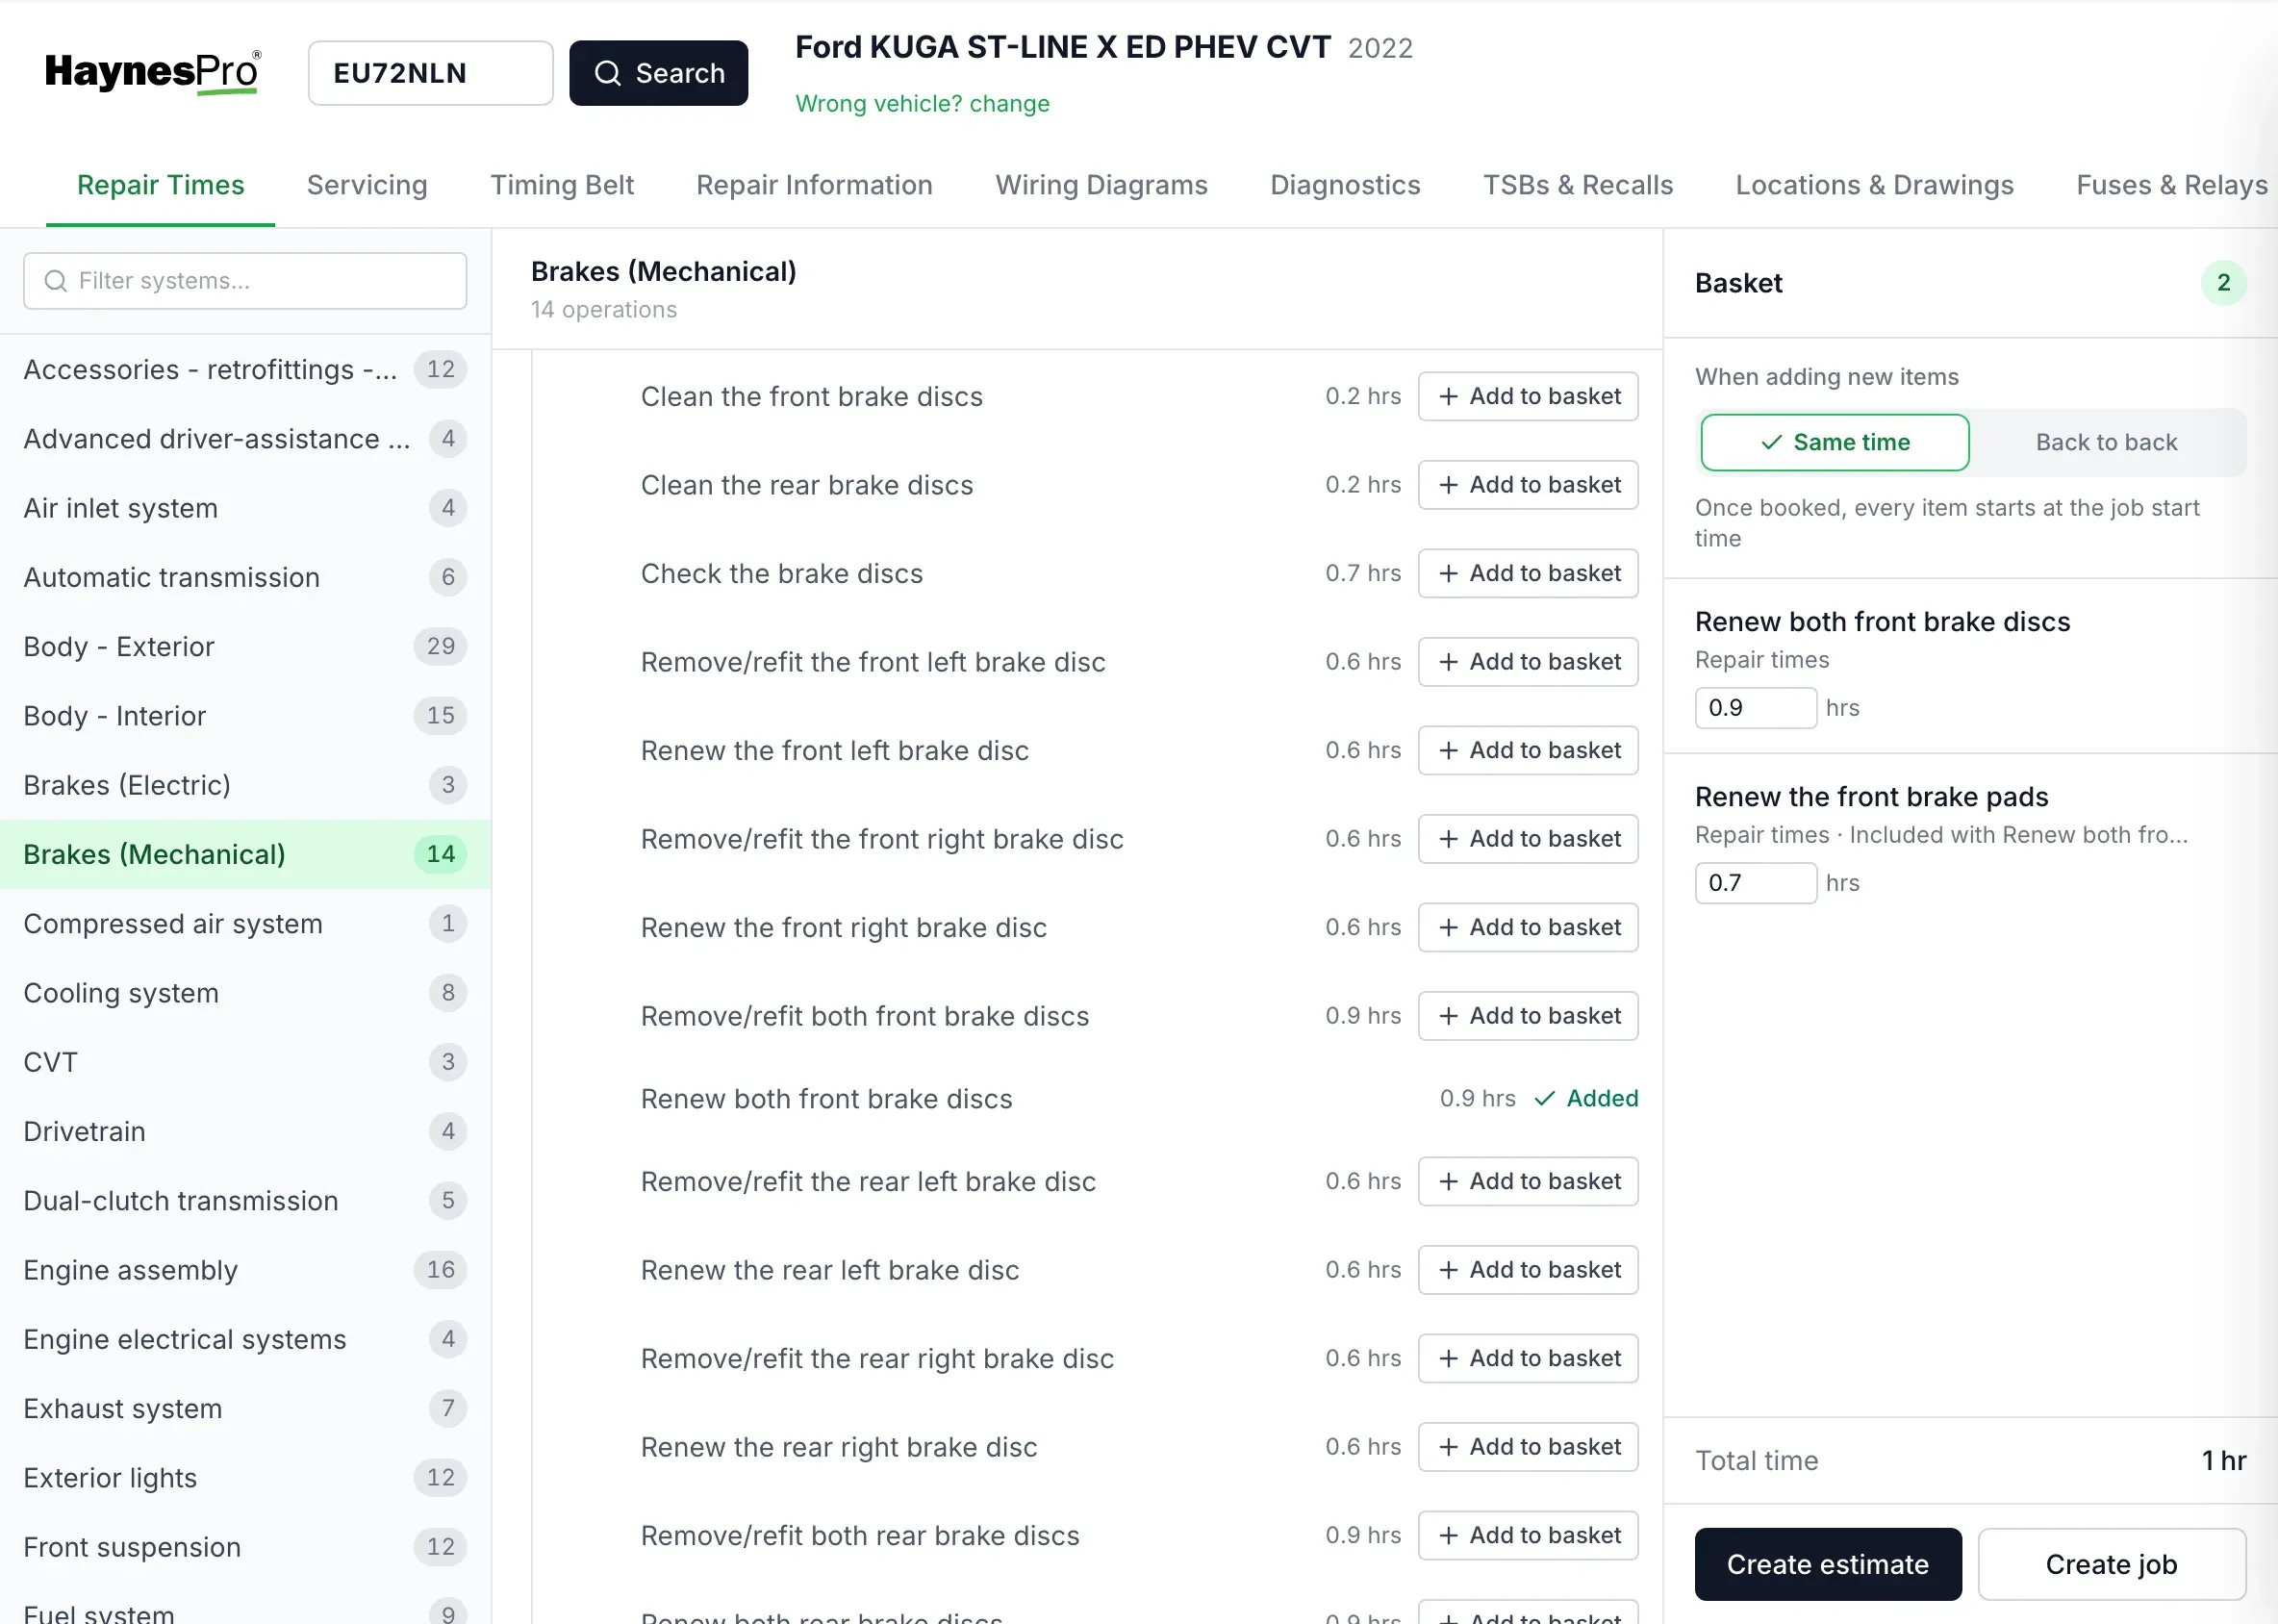Open Locations & Drawings tab

tap(1874, 185)
